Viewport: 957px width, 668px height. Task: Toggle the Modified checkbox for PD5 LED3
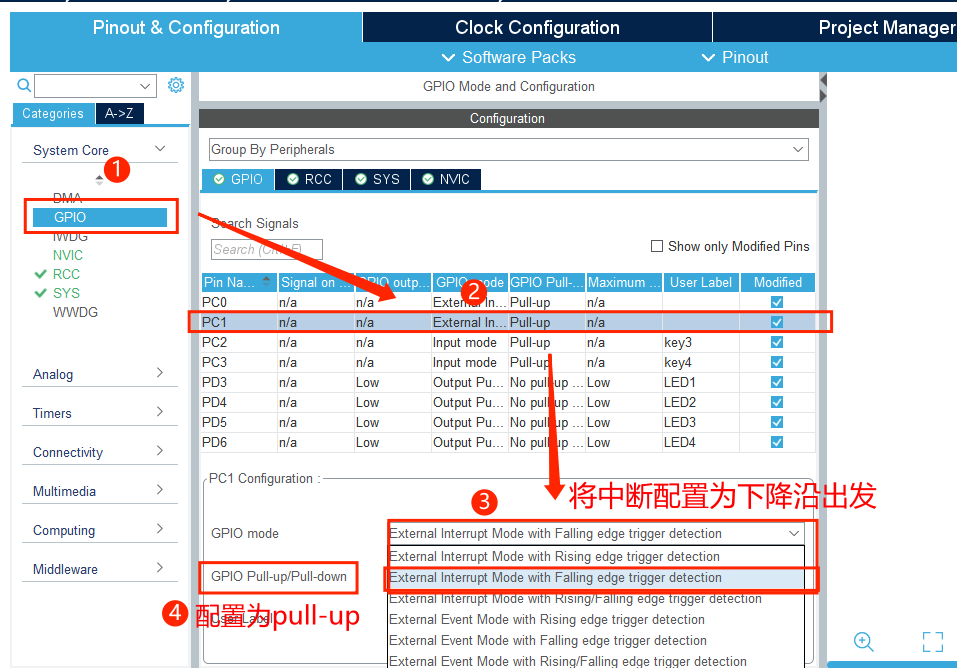(777, 423)
